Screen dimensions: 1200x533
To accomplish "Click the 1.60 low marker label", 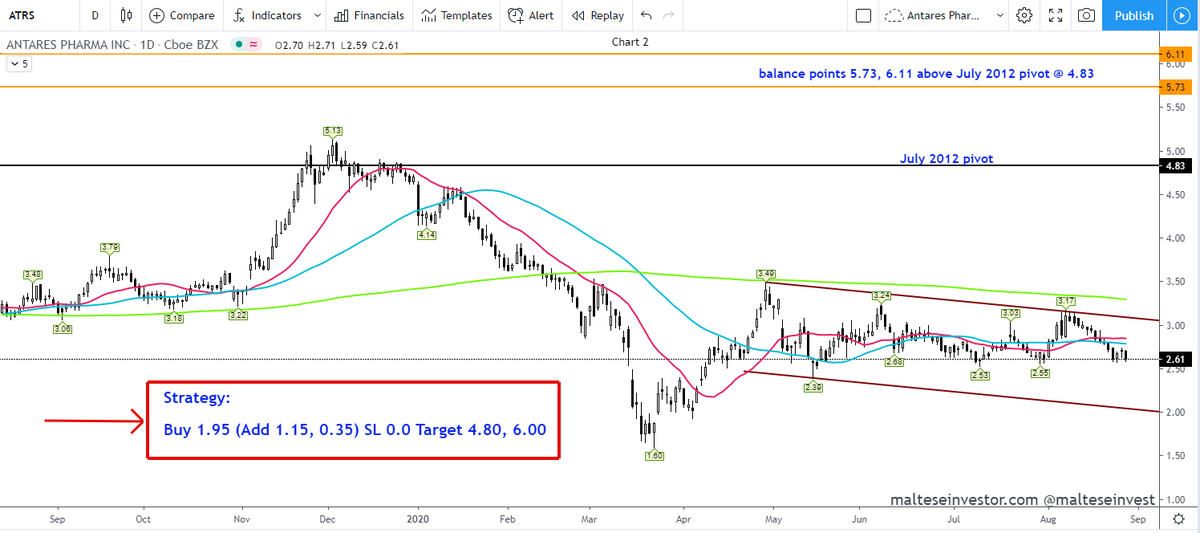I will point(654,455).
